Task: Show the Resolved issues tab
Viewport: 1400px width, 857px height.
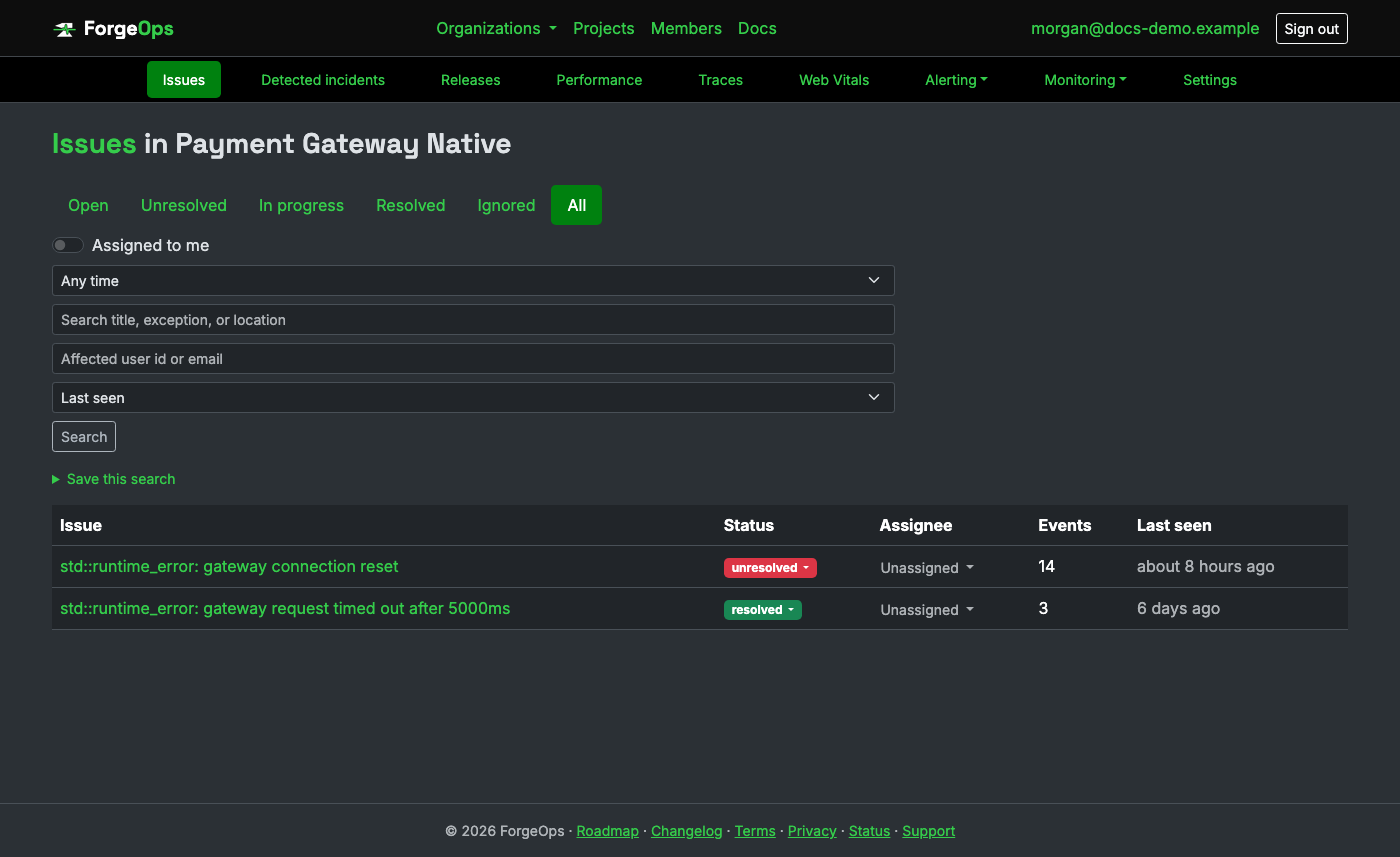Action: coord(410,205)
